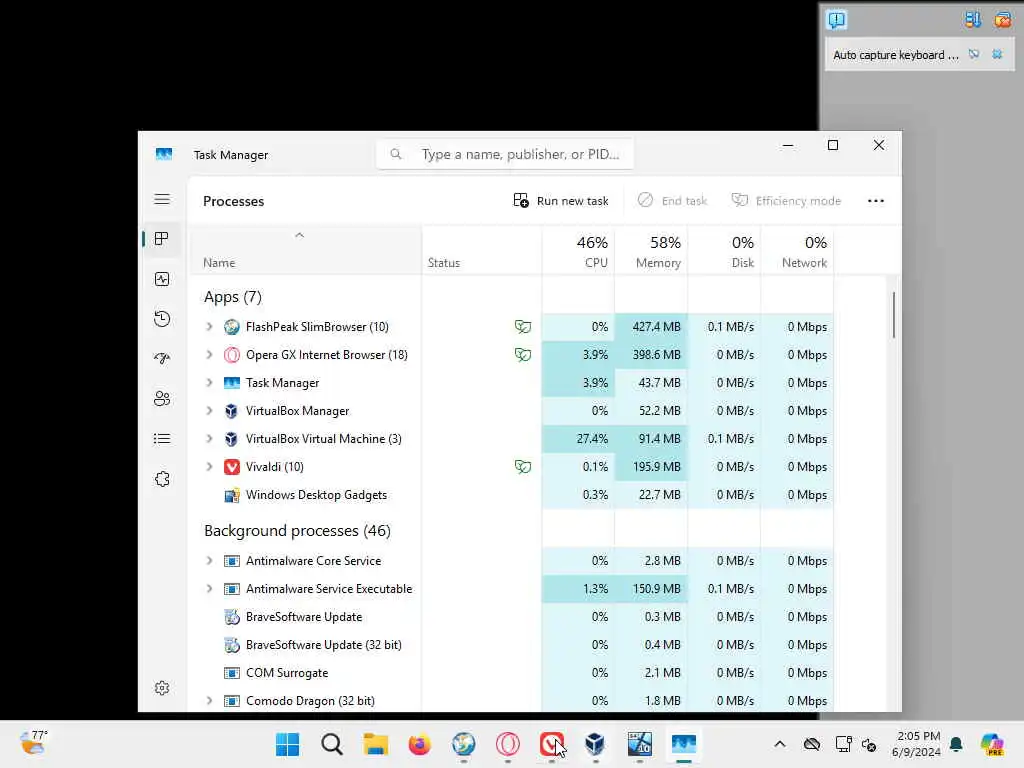Focus the process search field
Screen dimensions: 1024x768
[x=505, y=154]
